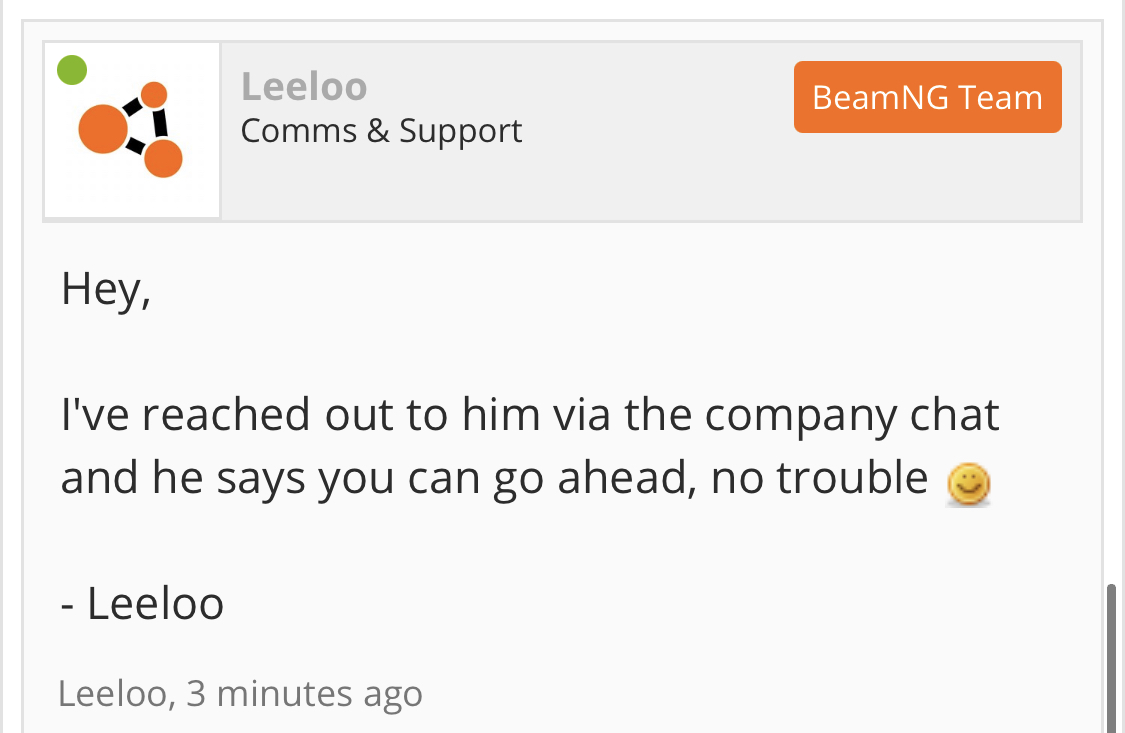The height and width of the screenshot is (733, 1125).
Task: Click Leeloo's BeamNG logo avatar
Action: coord(132,131)
